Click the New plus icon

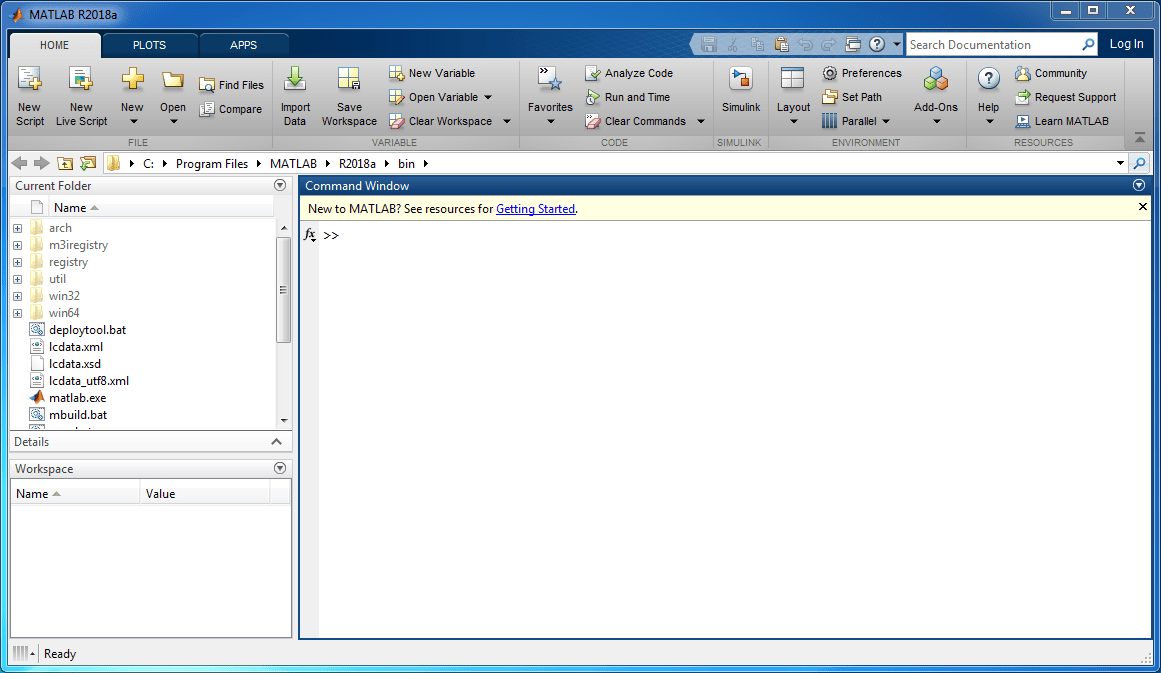133,79
